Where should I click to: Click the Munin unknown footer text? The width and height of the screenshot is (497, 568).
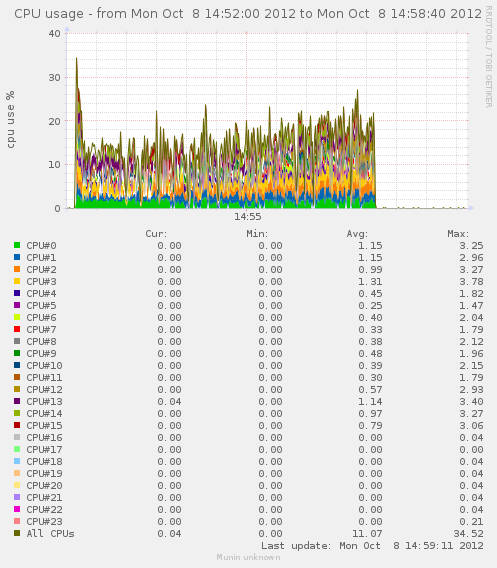(x=248, y=557)
